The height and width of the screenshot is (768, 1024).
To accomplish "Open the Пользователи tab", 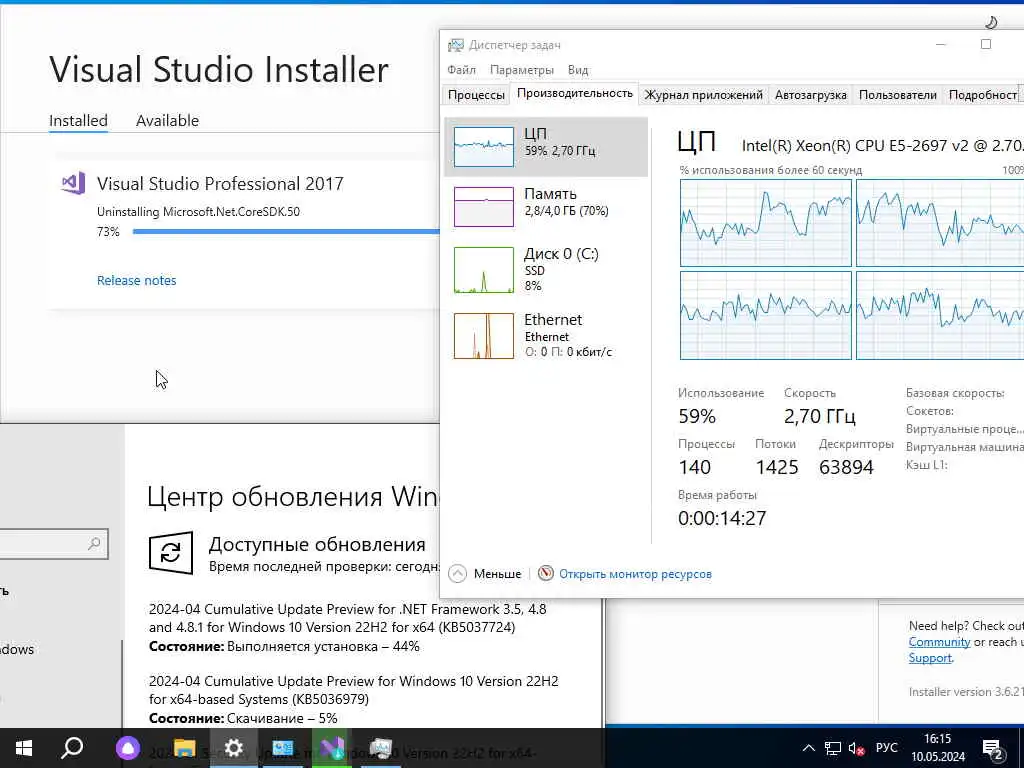I will tap(897, 95).
